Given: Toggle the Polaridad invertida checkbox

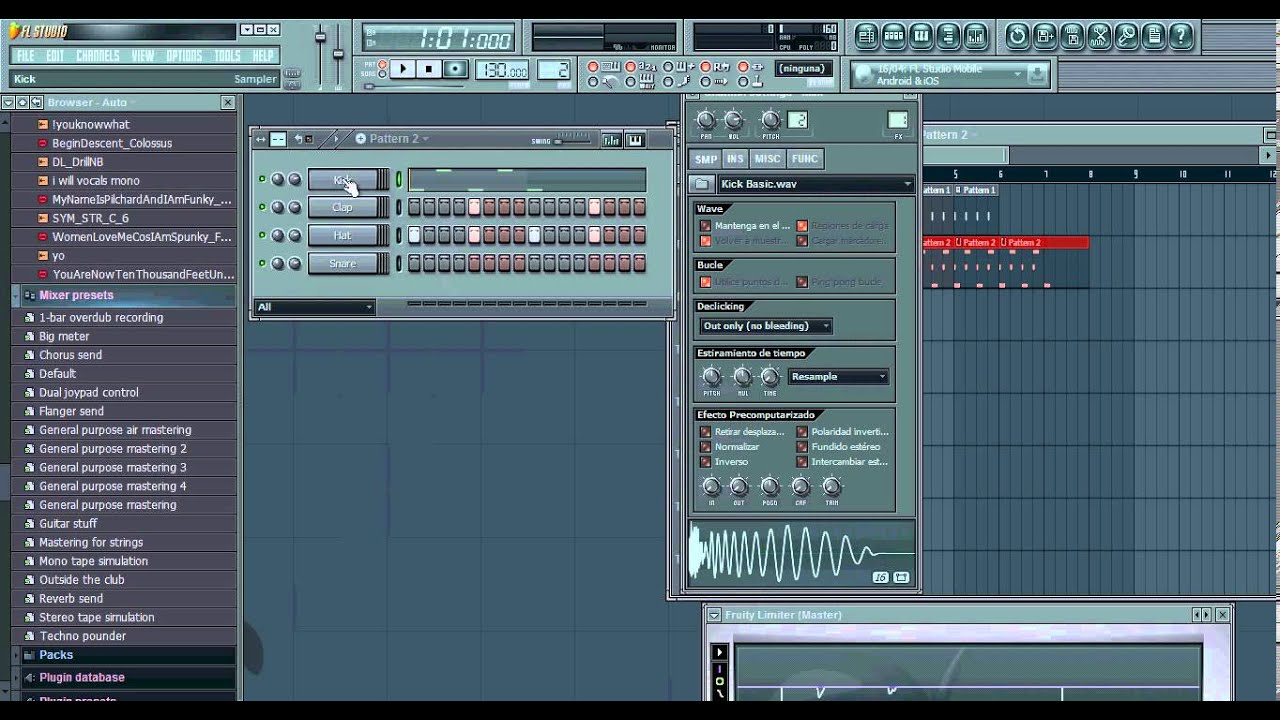Looking at the screenshot, I should click(x=802, y=432).
